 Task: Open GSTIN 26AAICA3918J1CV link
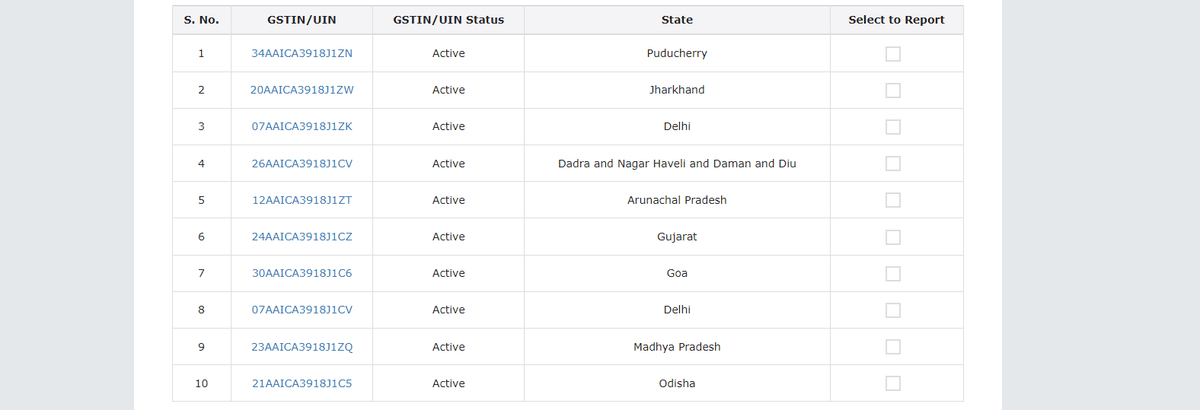tap(301, 163)
